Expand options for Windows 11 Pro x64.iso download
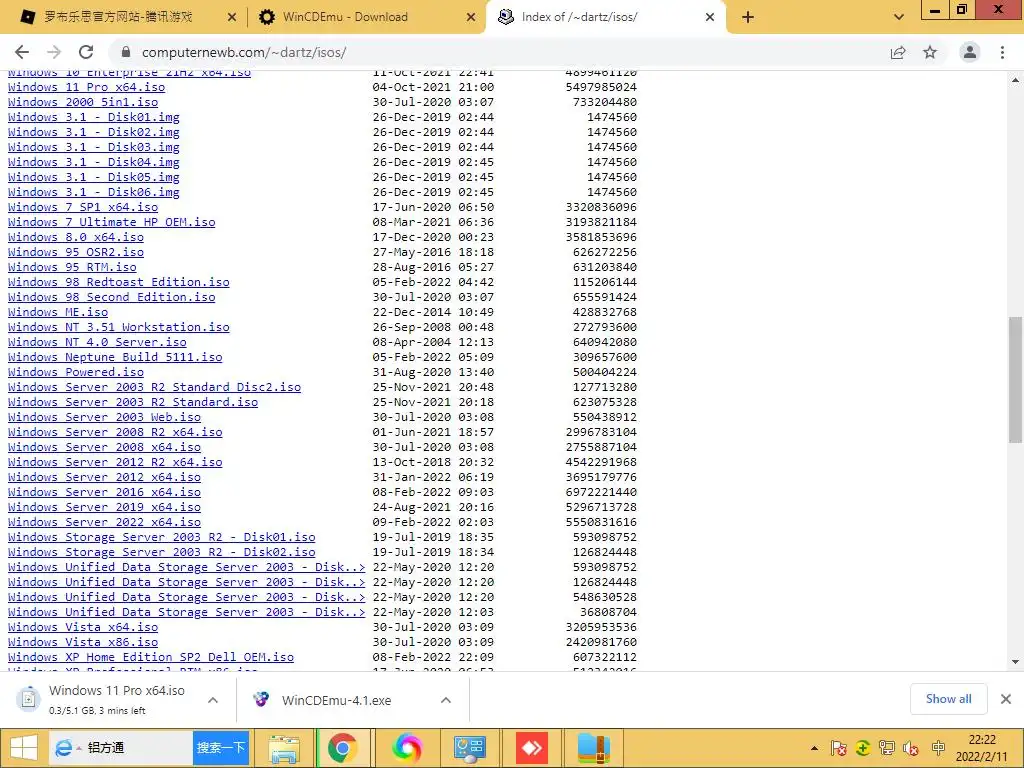 [x=213, y=700]
